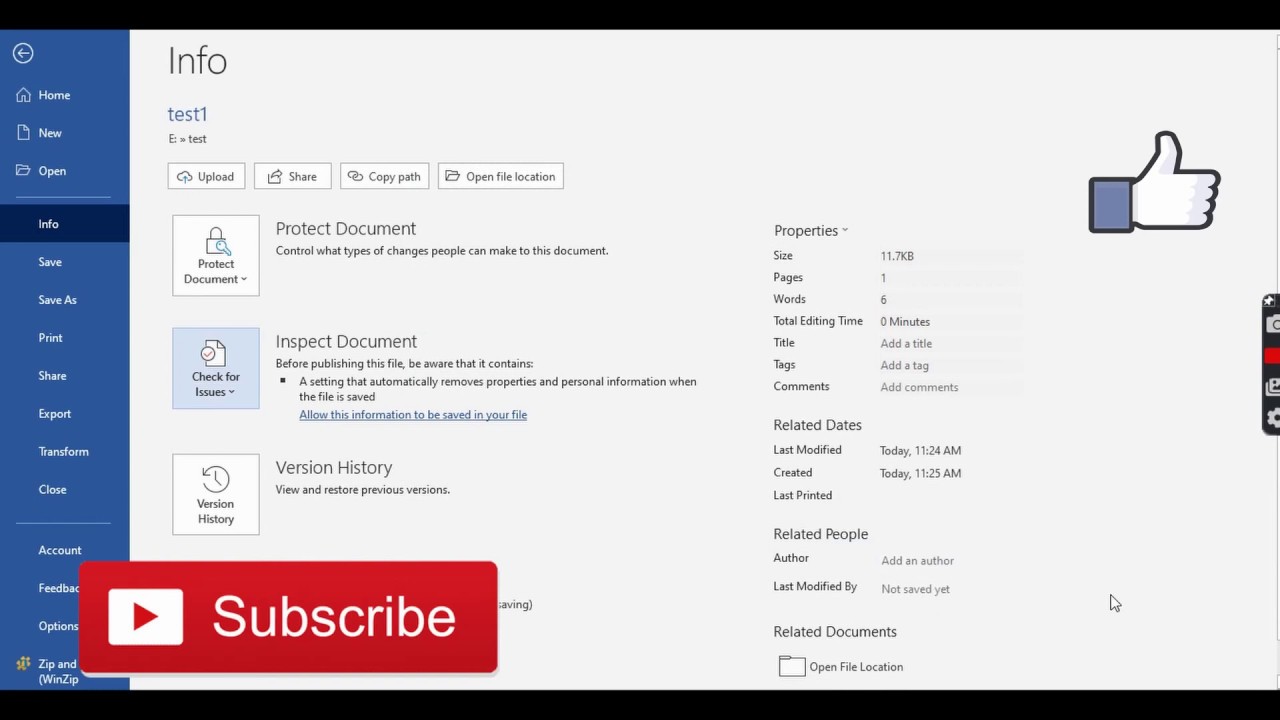Click the Last Modified 'Today, 11:24 AM' value
The image size is (1280, 720).
920,451
